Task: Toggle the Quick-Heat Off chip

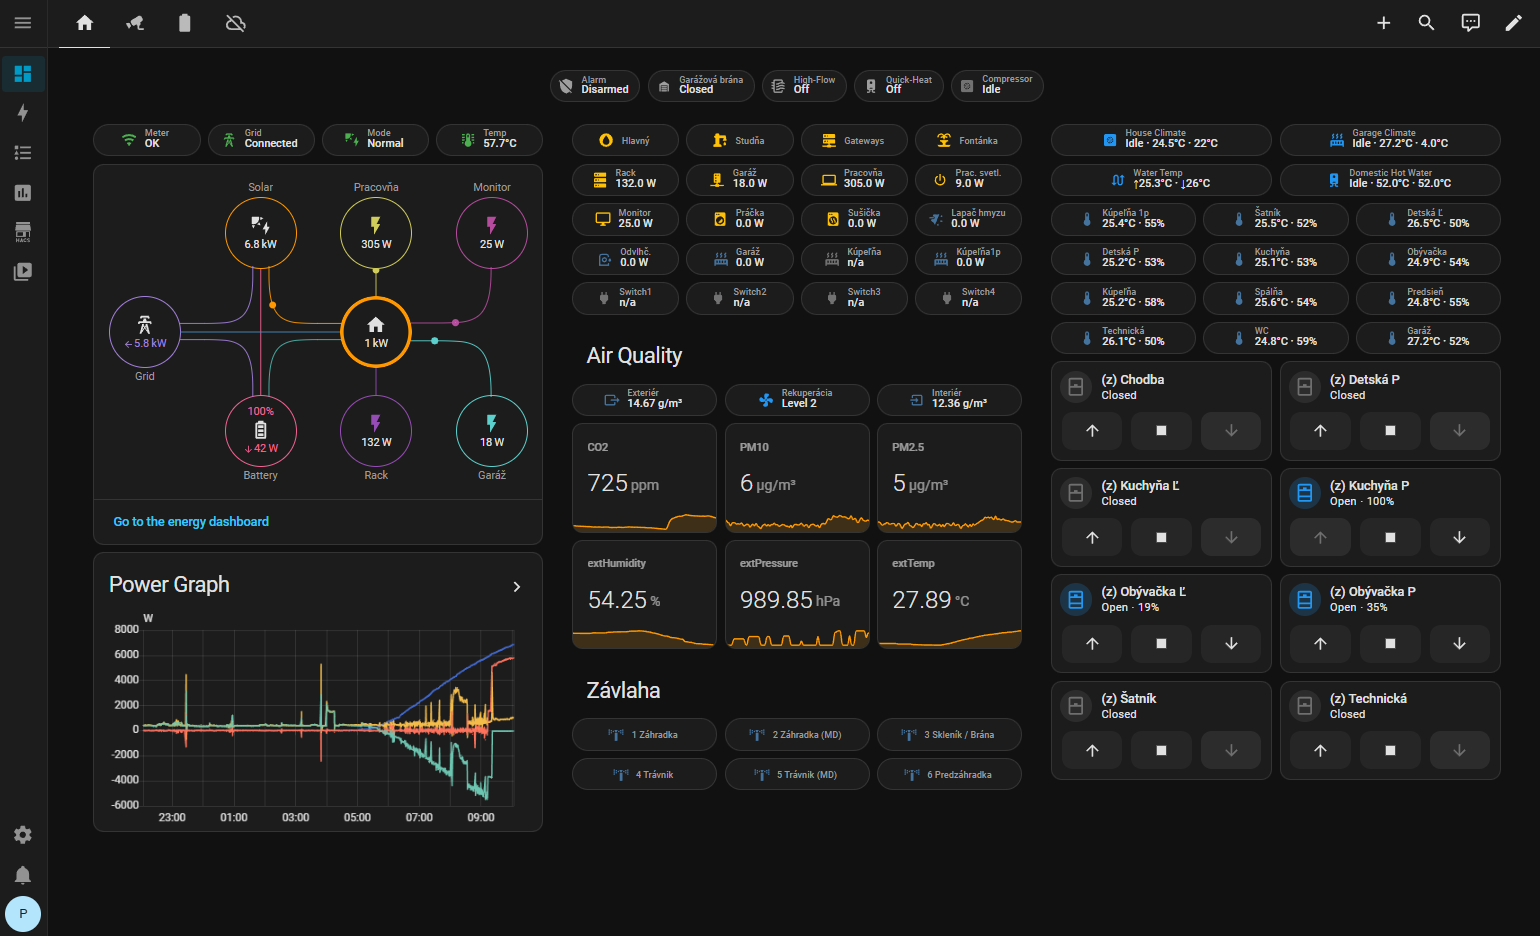Action: [x=899, y=85]
